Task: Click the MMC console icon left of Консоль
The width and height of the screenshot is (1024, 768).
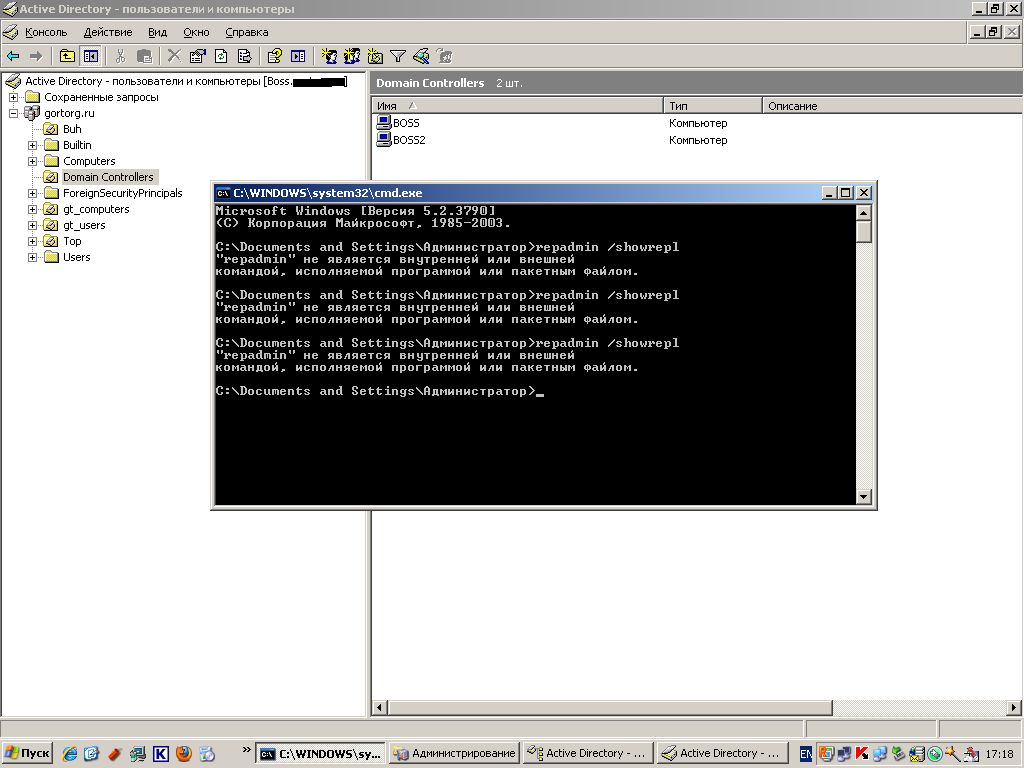Action: pos(10,32)
